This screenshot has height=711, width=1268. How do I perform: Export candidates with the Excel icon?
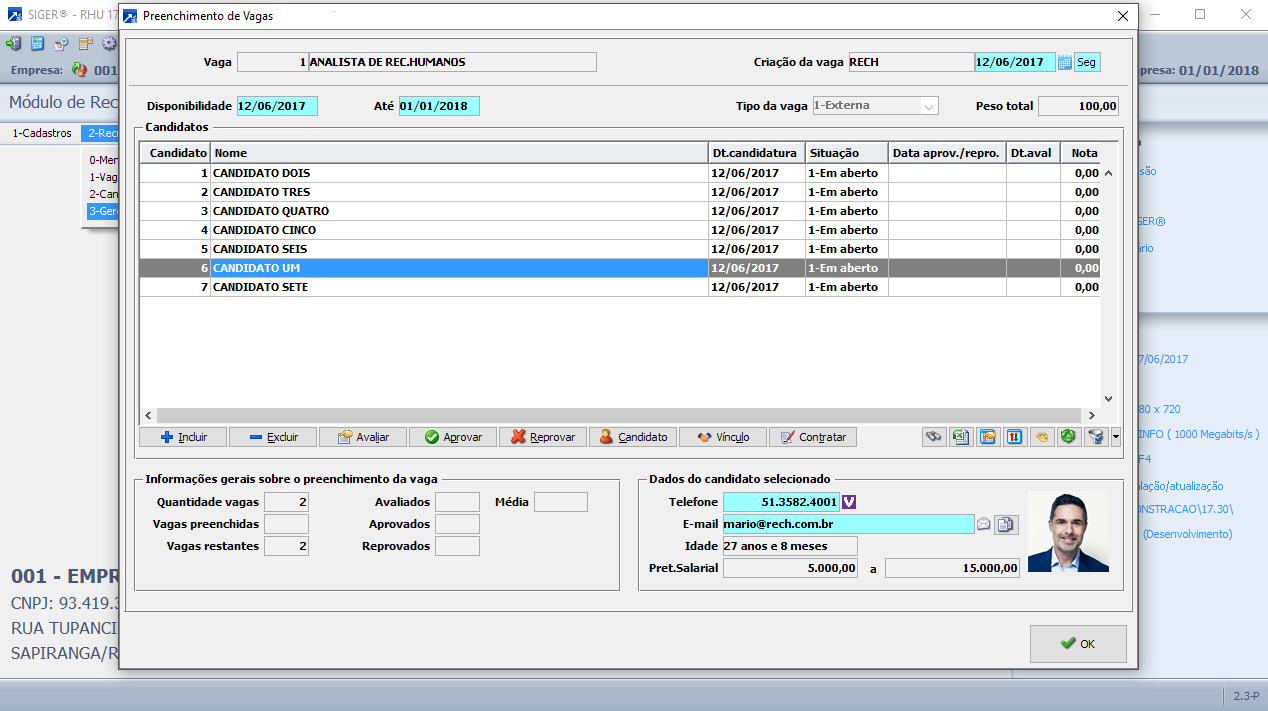[961, 437]
